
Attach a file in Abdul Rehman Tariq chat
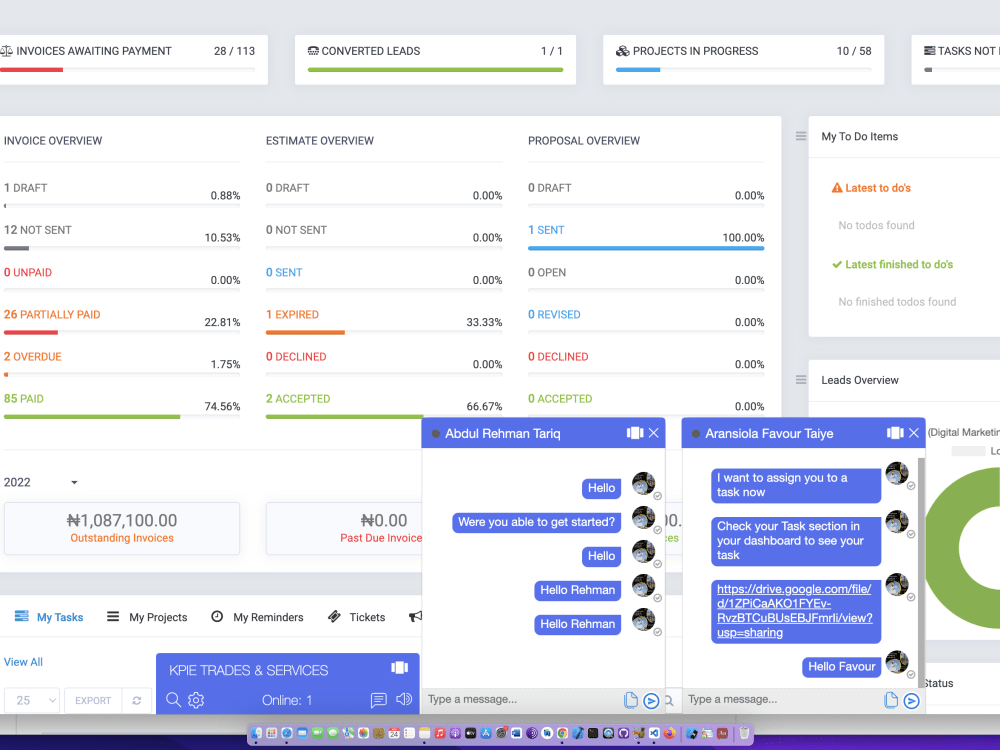pos(631,700)
